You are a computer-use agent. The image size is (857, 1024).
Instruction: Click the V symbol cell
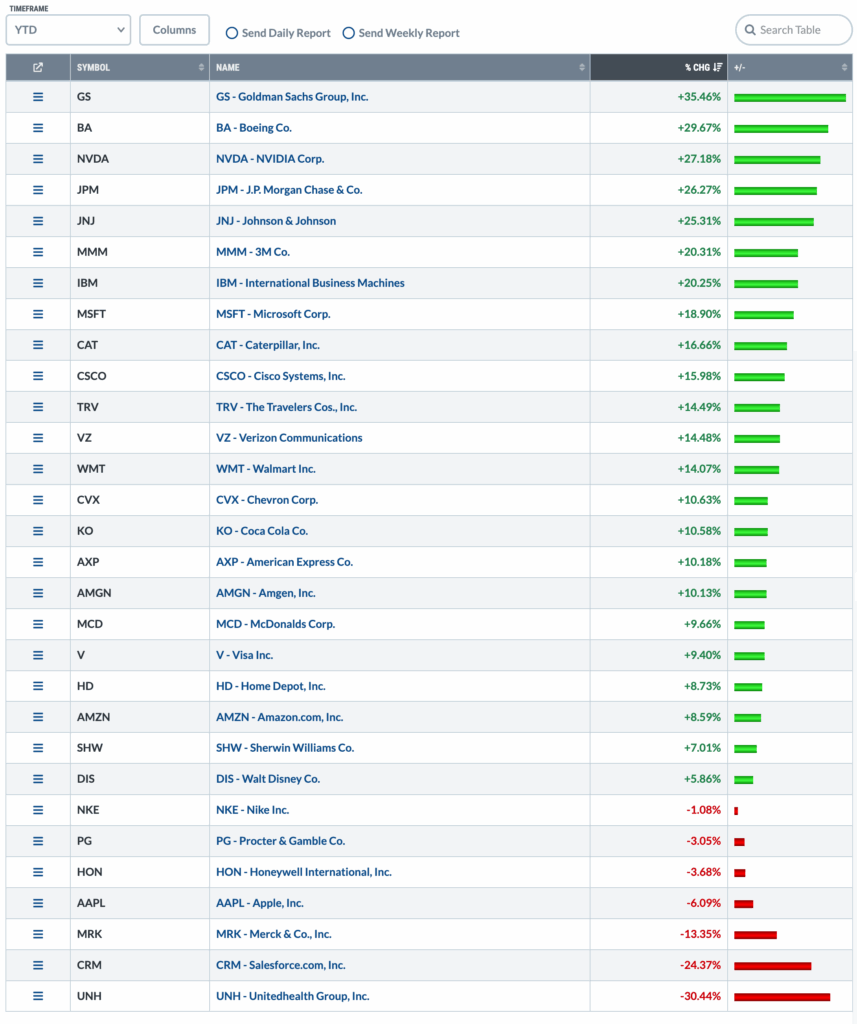(x=140, y=655)
